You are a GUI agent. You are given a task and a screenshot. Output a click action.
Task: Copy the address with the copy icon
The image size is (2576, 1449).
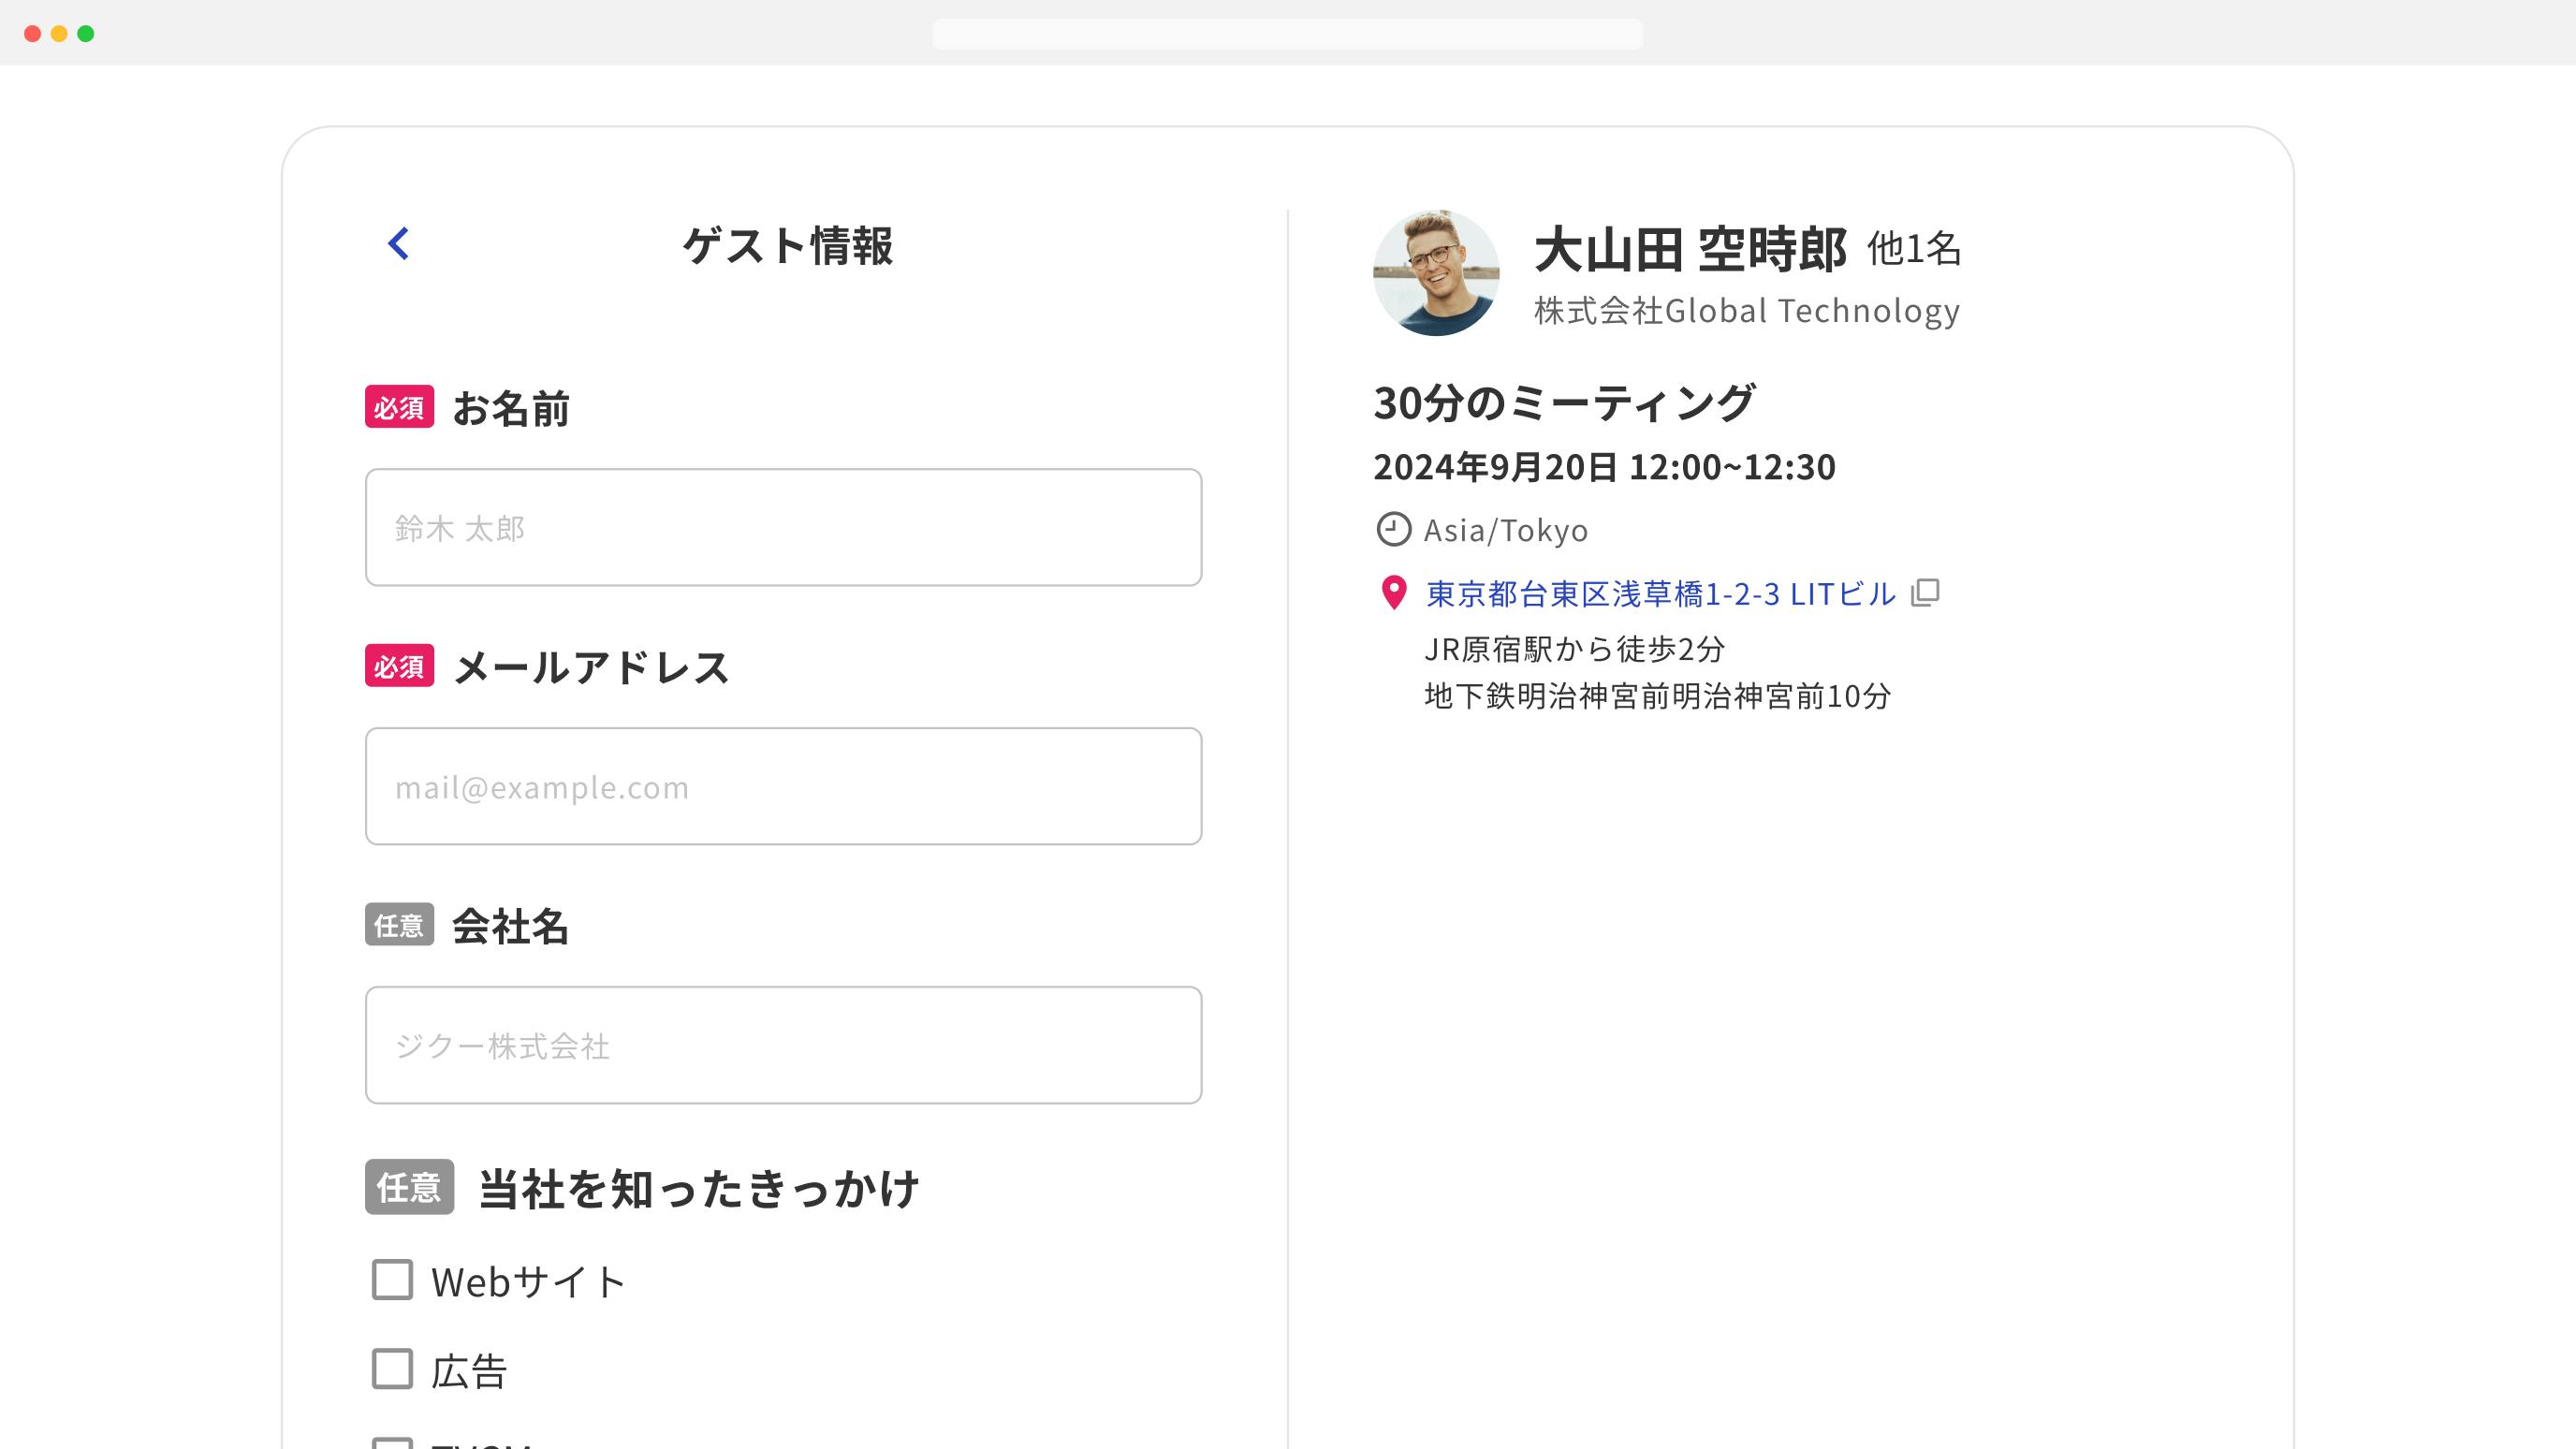coord(1925,593)
